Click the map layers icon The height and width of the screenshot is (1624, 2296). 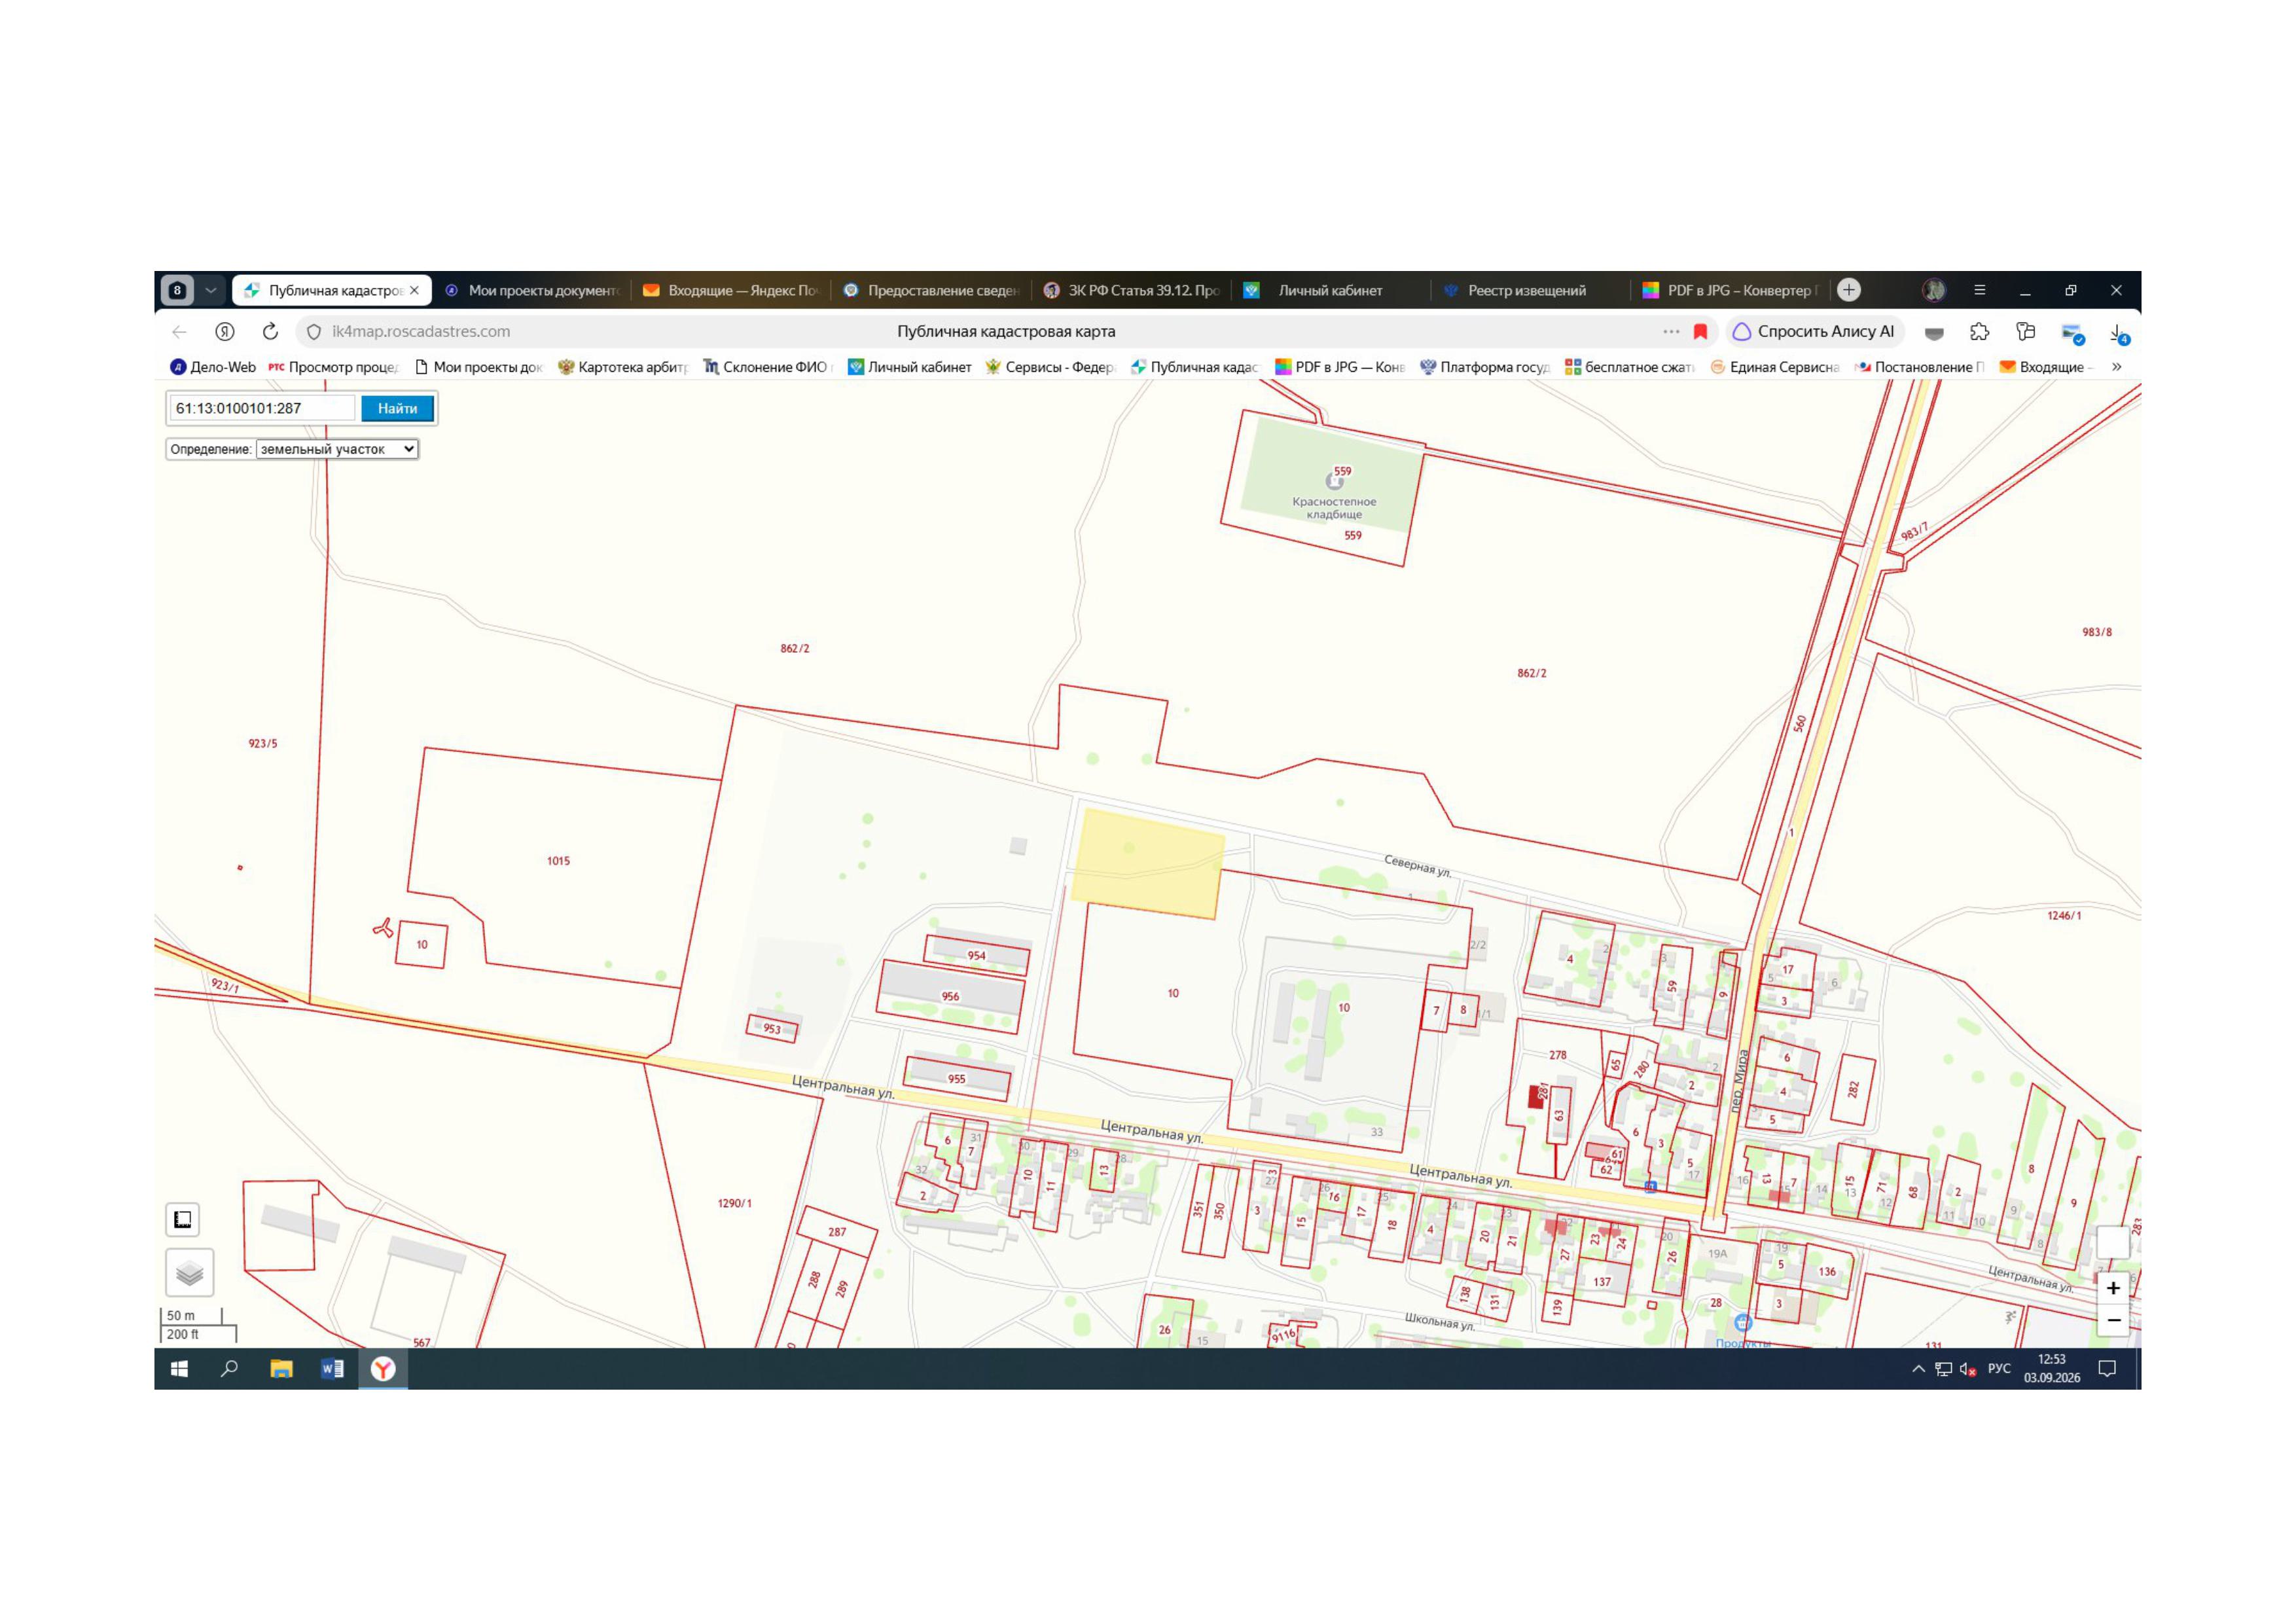click(x=189, y=1273)
